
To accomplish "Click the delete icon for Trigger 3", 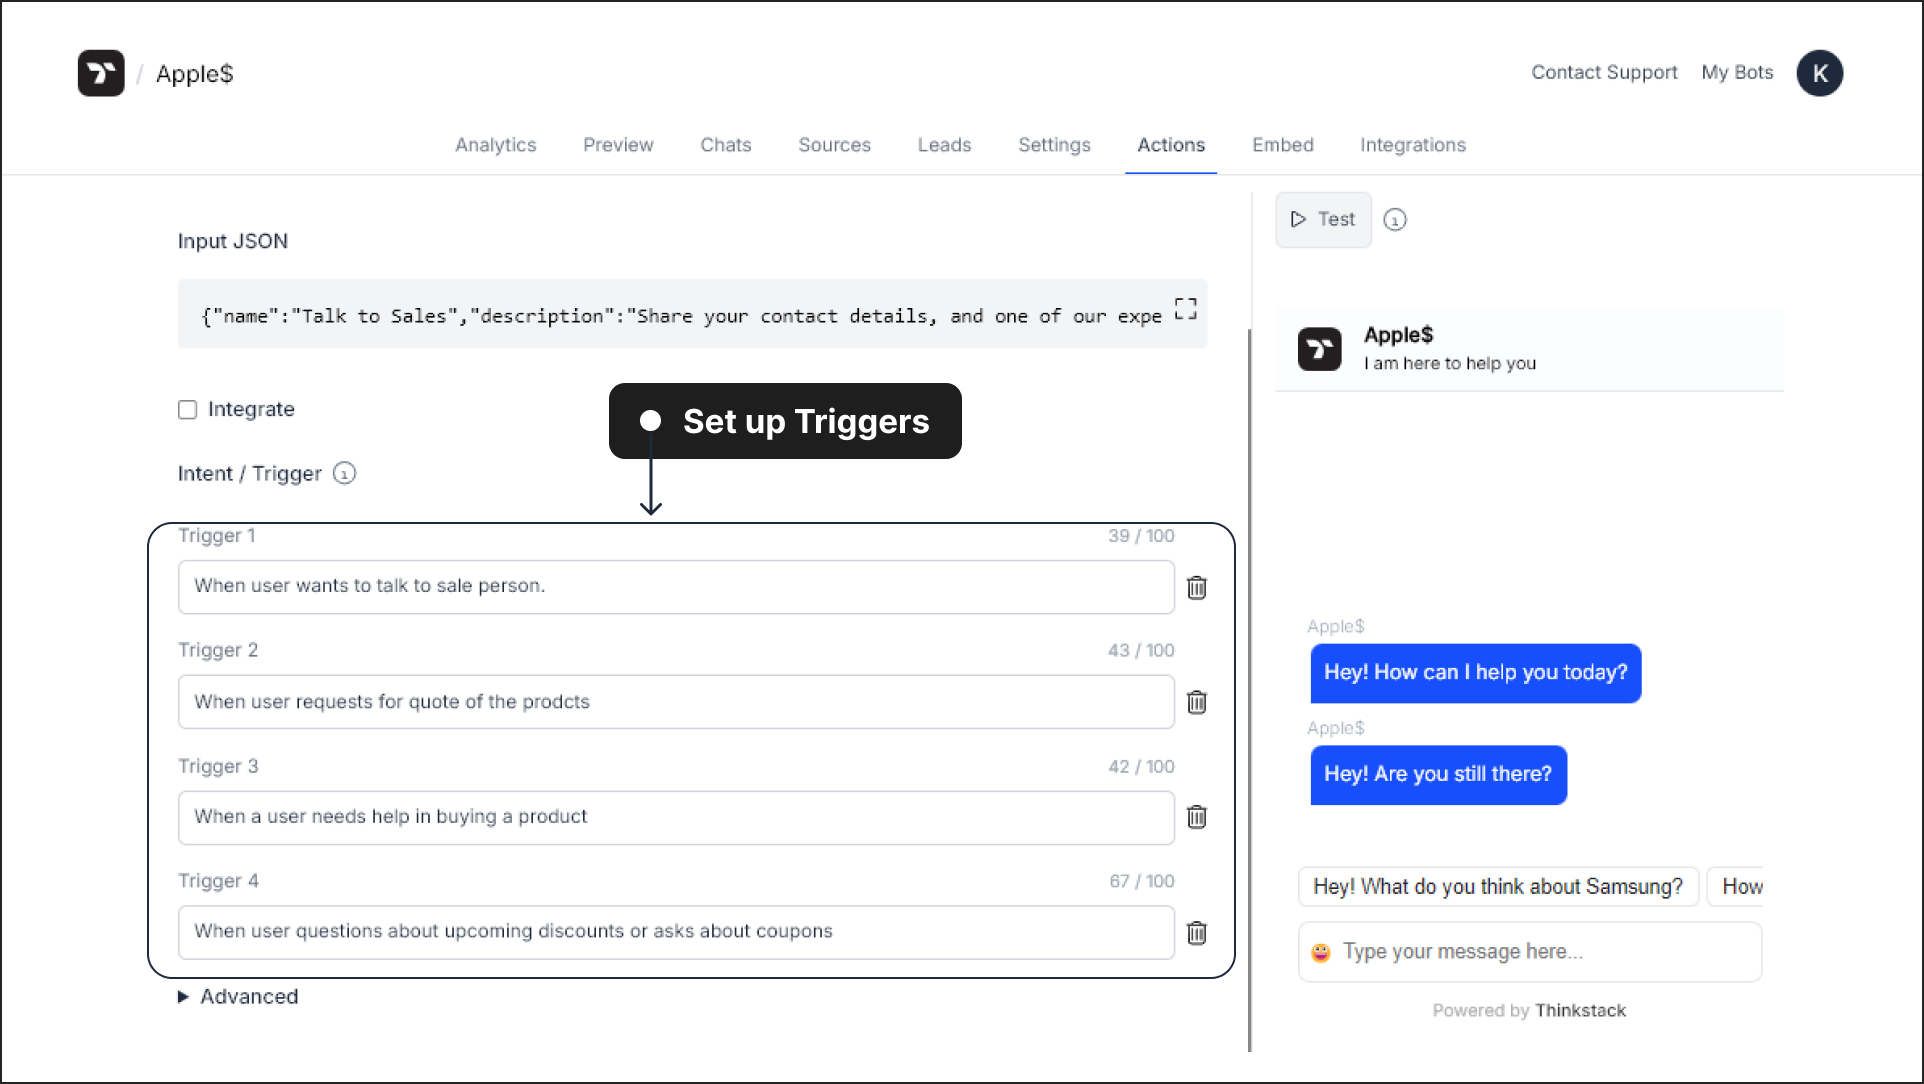I will click(x=1197, y=817).
